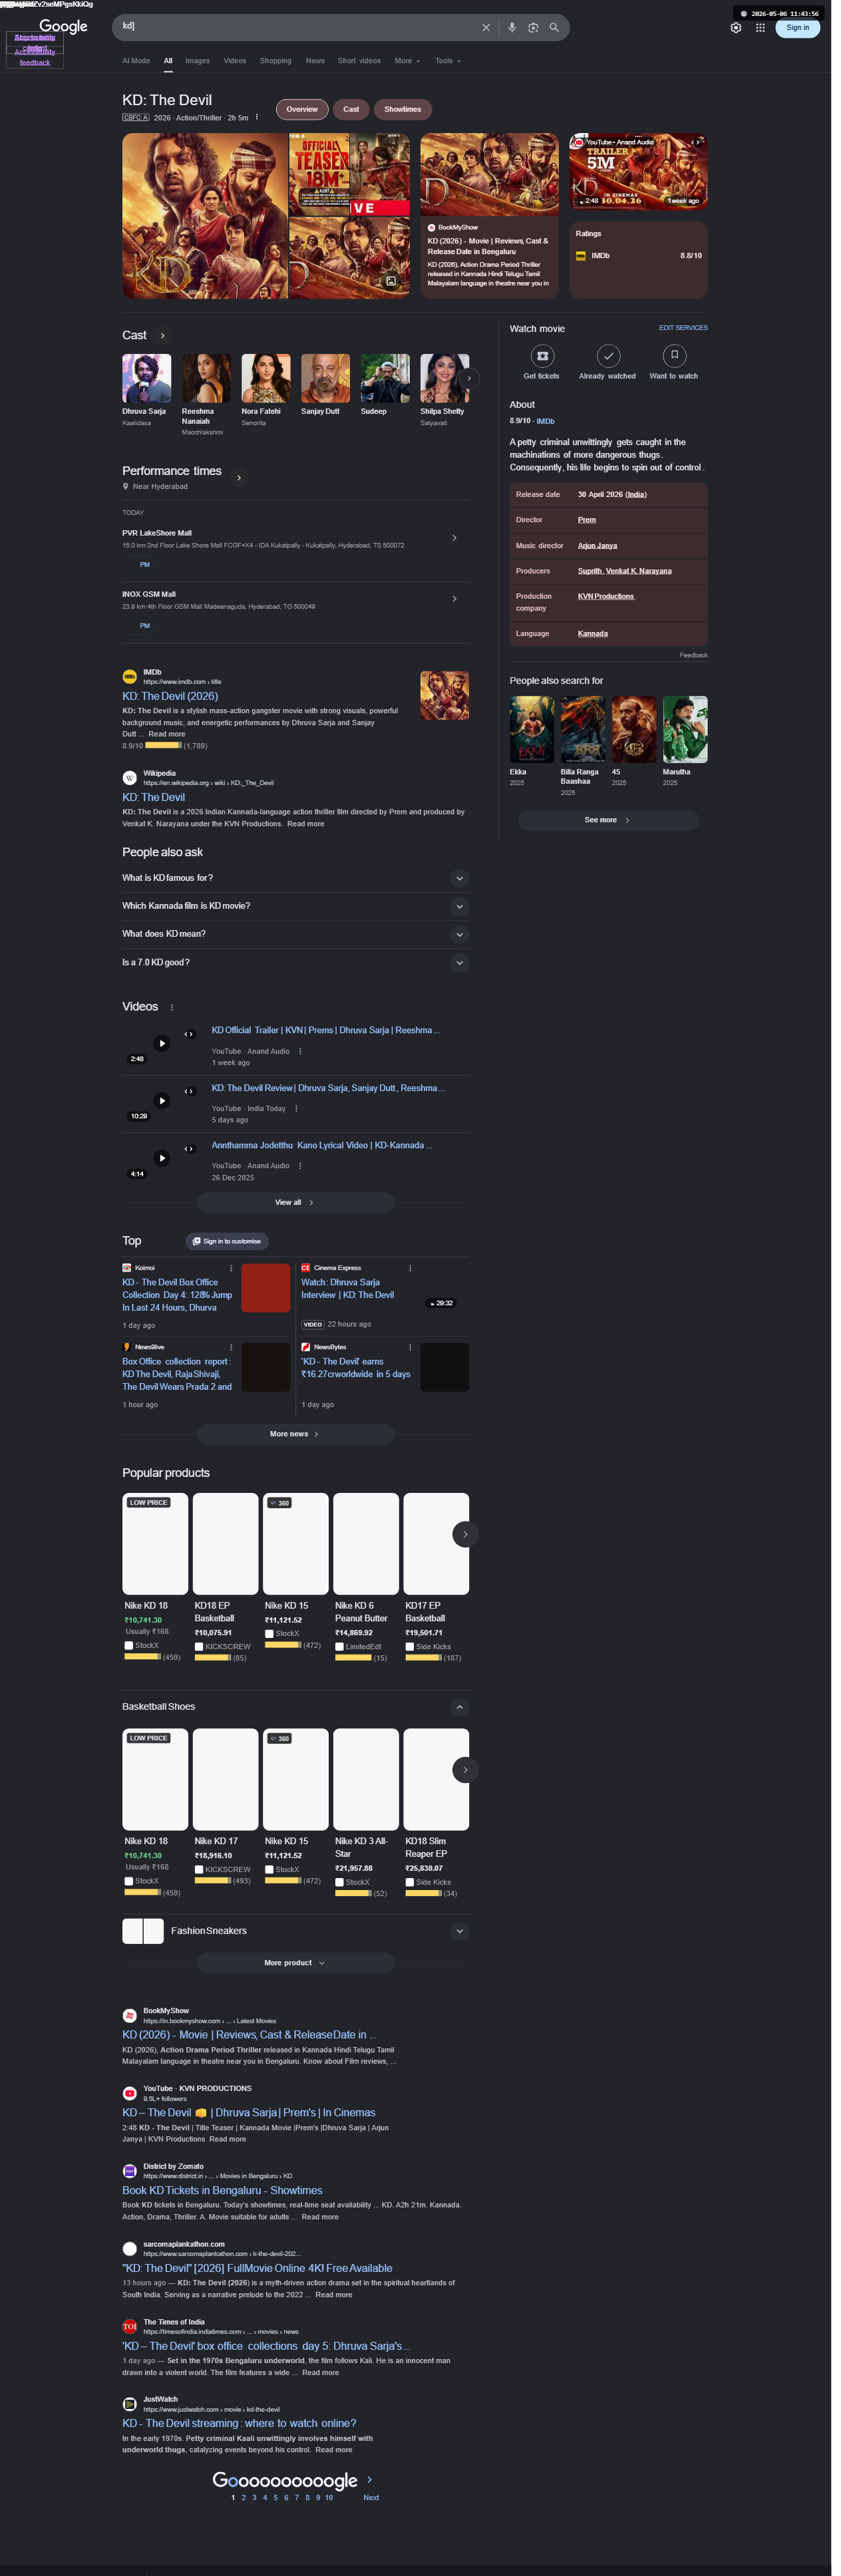This screenshot has height=2576, width=841.
Task: Open Edit Services link
Action: click(x=683, y=328)
